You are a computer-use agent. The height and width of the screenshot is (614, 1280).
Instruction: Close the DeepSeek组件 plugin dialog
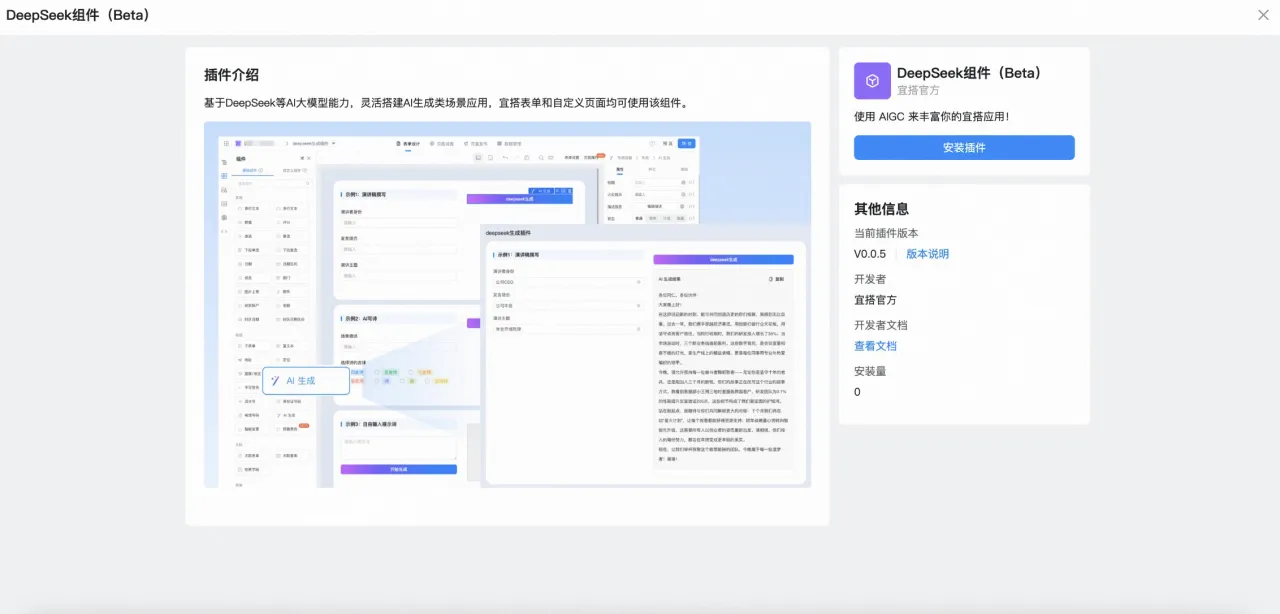coord(1263,15)
